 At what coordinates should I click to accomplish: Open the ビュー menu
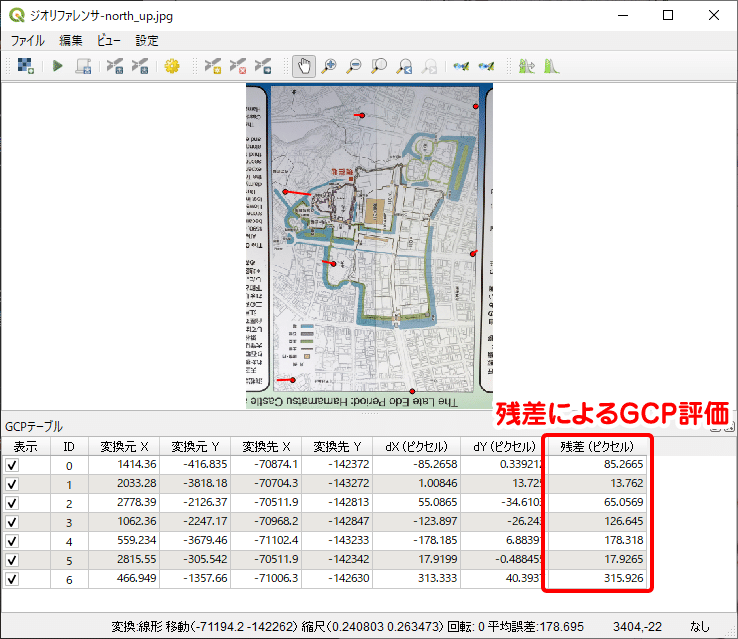coord(109,40)
